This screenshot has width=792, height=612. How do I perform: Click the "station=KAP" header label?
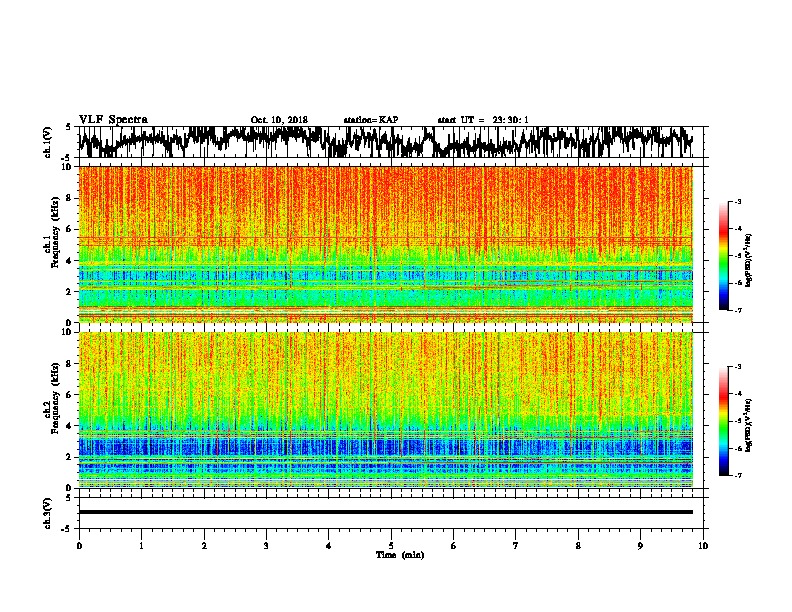point(371,120)
